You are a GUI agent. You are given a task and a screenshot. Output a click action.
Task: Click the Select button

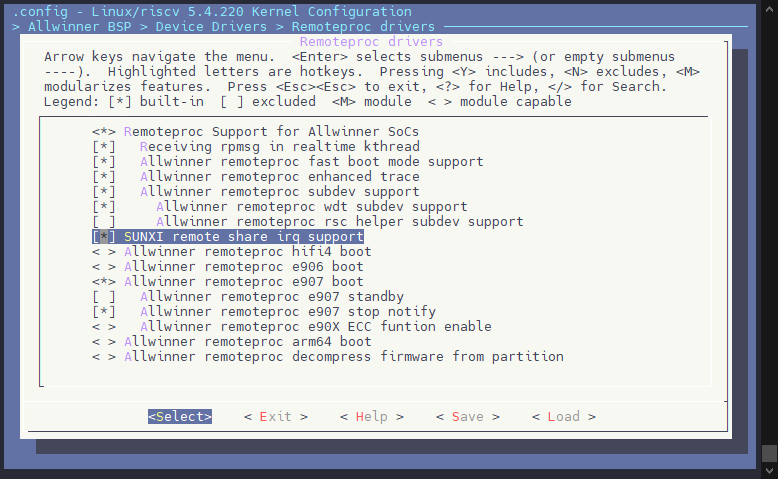click(180, 416)
